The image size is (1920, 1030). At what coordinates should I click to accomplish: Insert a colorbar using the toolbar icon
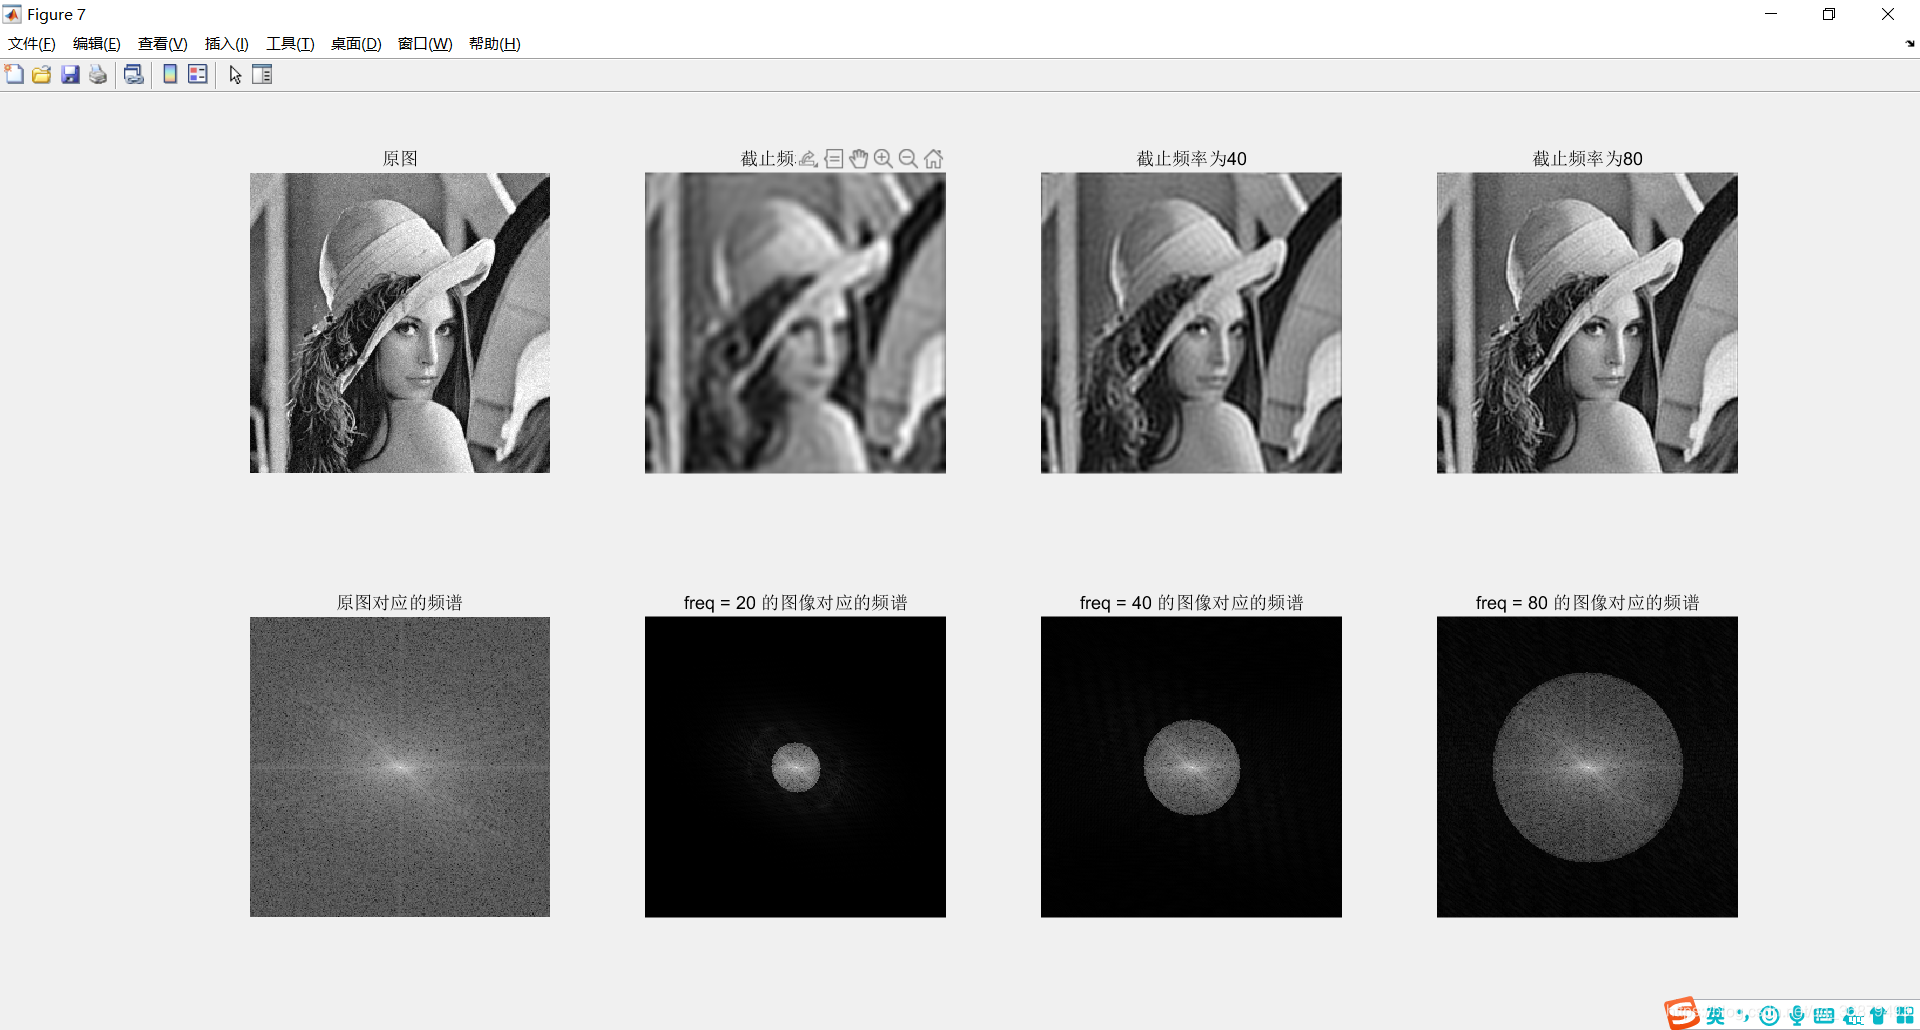(x=170, y=74)
